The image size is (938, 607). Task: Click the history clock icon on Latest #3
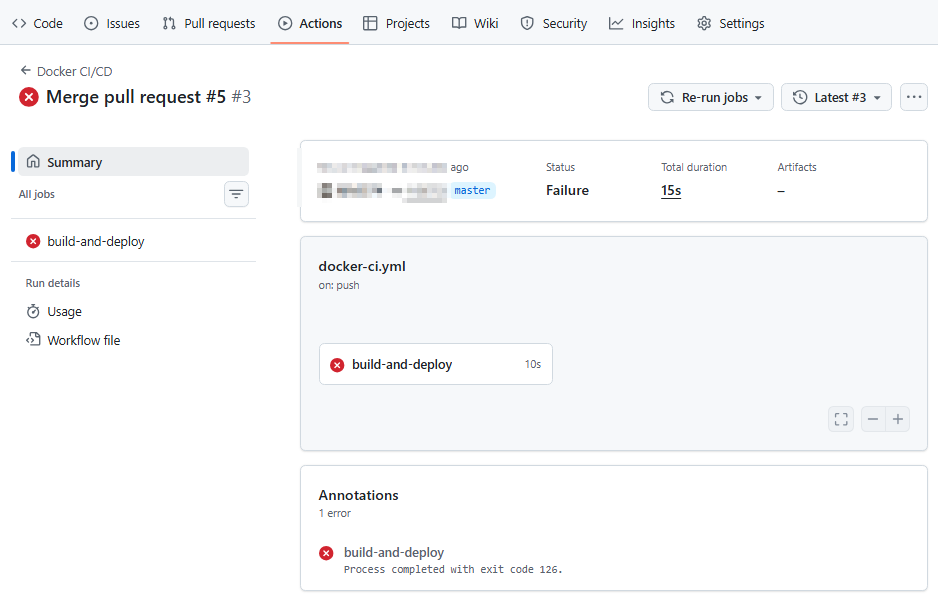800,97
